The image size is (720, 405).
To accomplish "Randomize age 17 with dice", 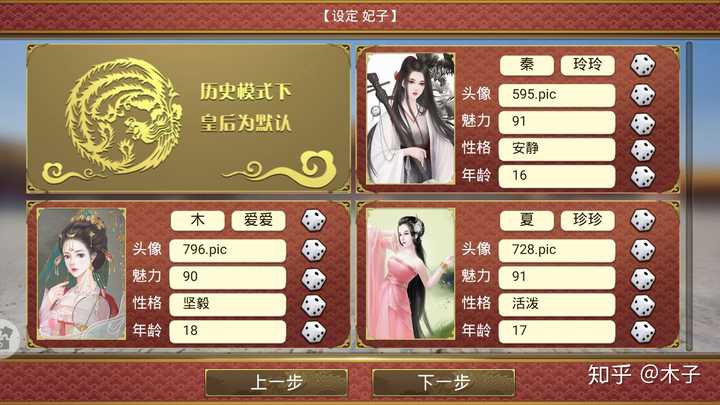I will (x=642, y=332).
